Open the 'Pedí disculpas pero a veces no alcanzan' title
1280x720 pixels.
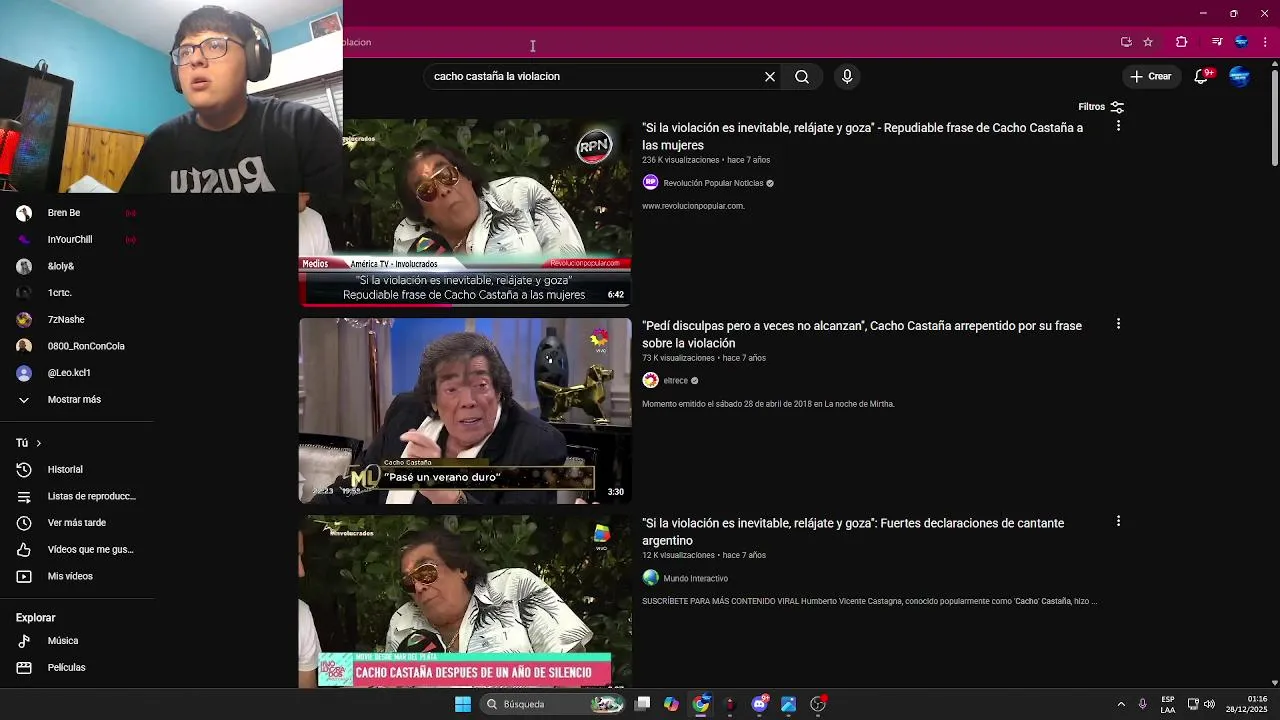(862, 334)
